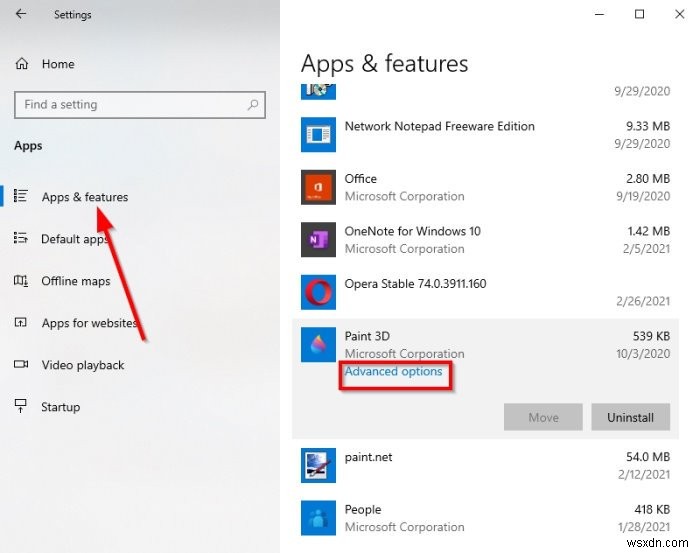
Task: Select the Office app name
Action: (361, 179)
